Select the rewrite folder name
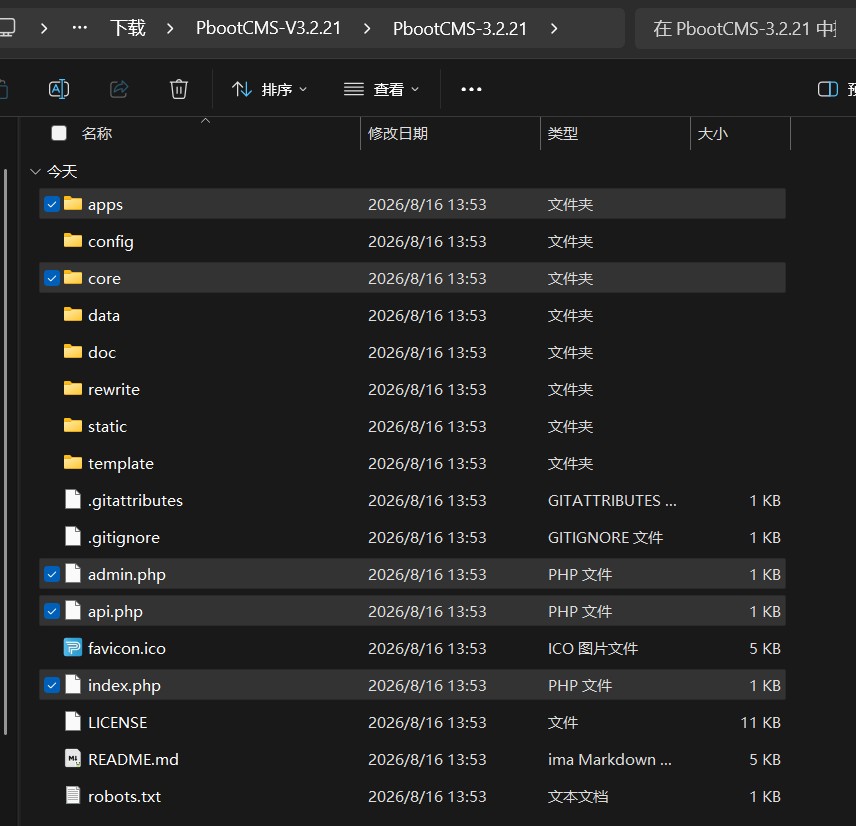This screenshot has height=826, width=856. point(114,390)
